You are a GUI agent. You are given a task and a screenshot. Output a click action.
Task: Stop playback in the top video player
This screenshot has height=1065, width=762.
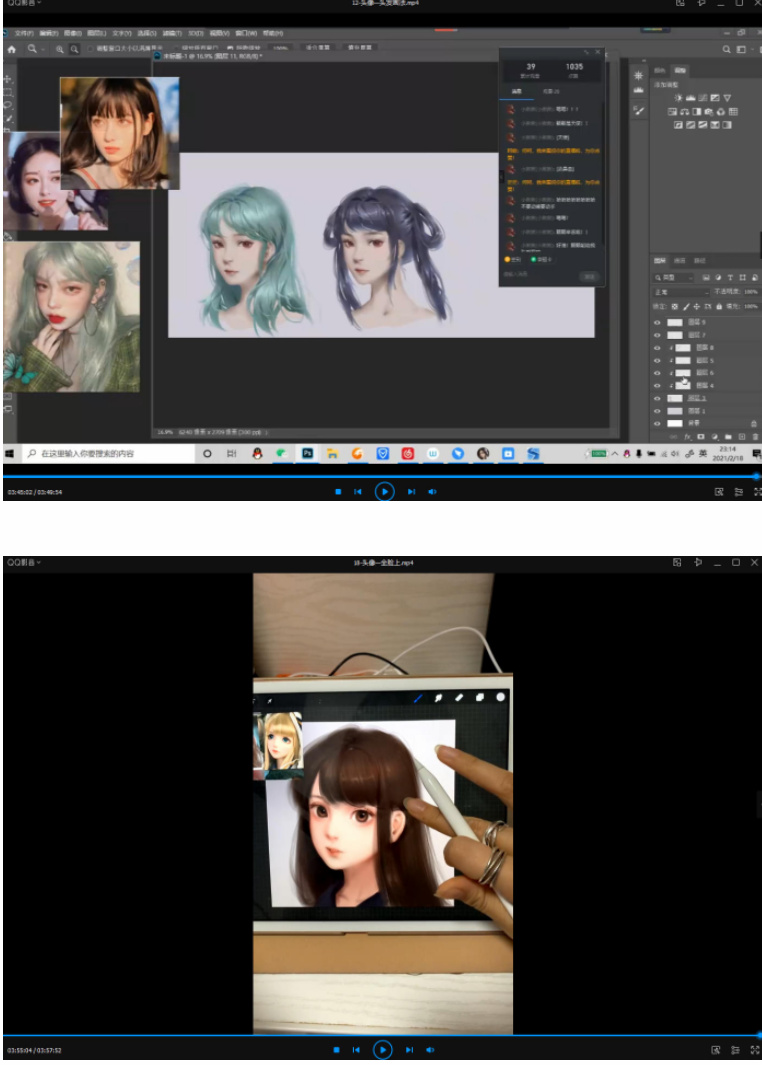[x=337, y=492]
